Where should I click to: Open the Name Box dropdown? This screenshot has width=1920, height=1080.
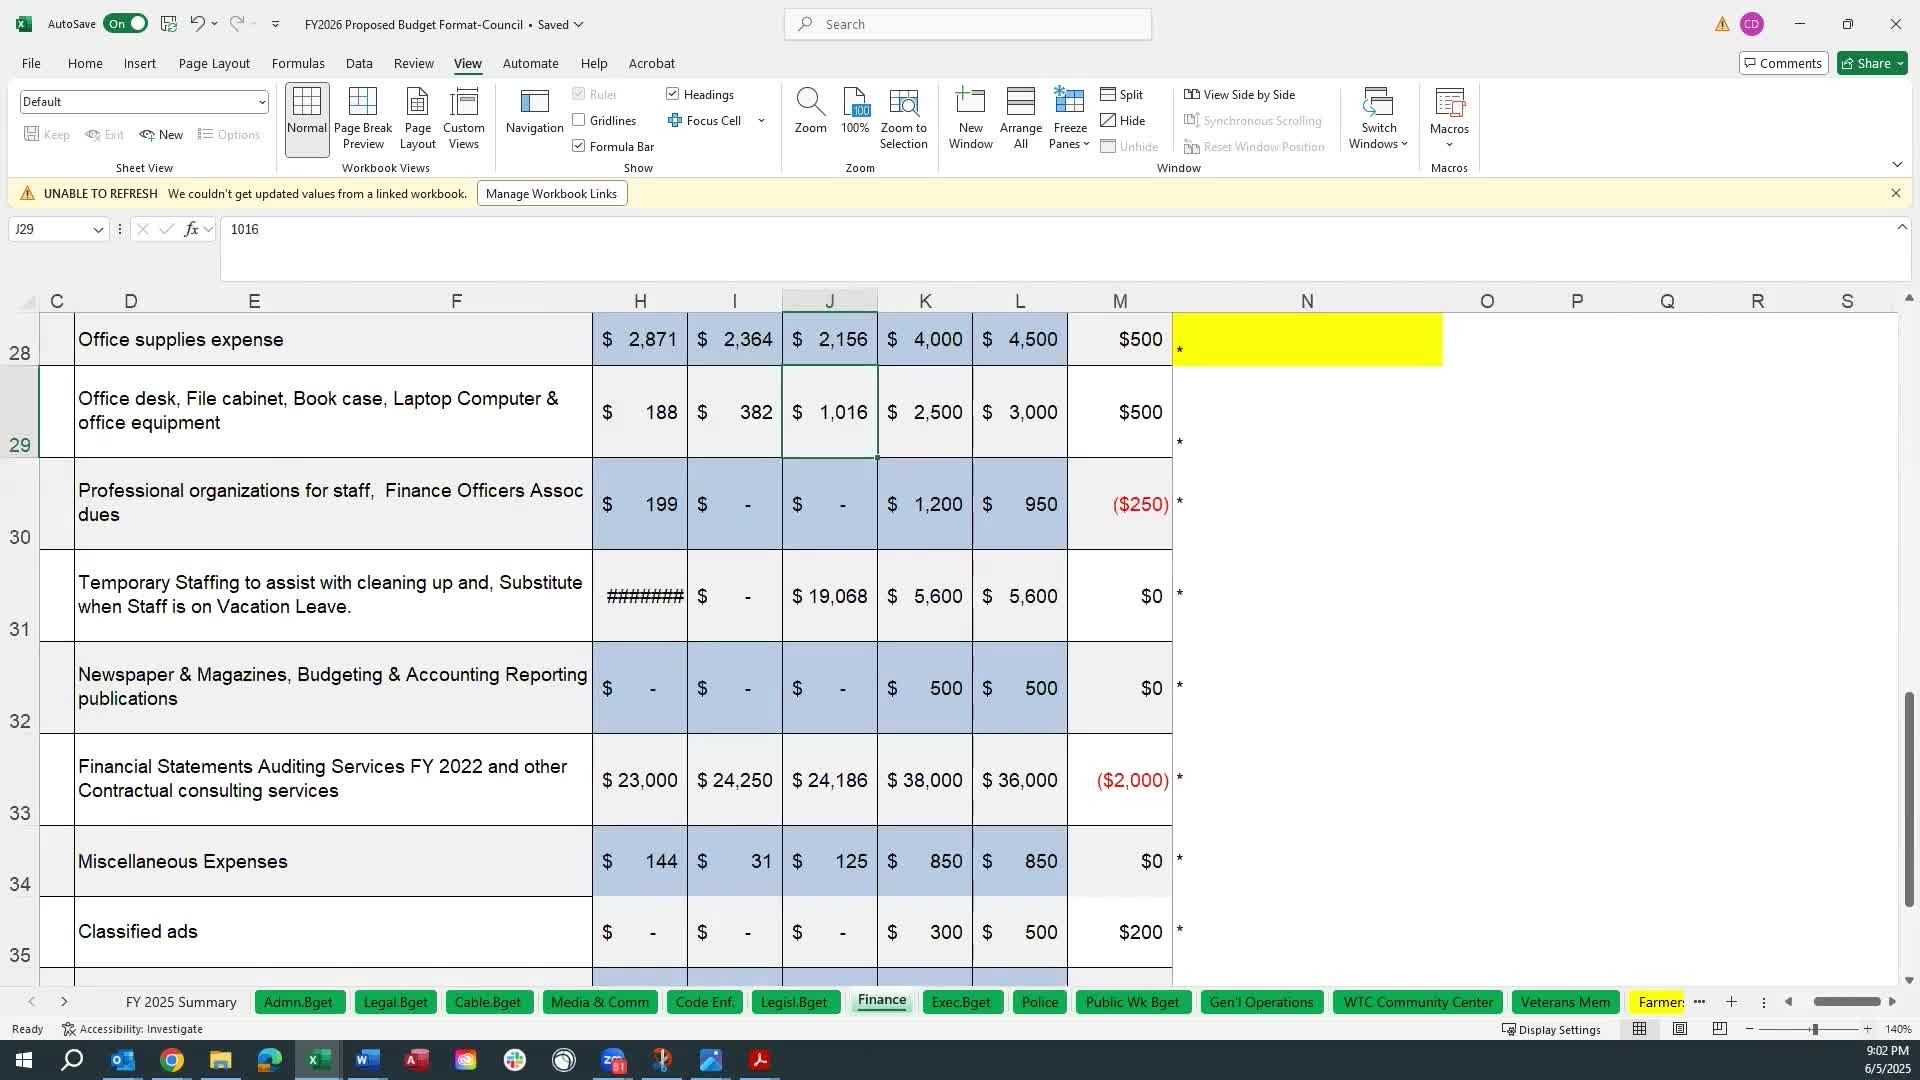98,230
